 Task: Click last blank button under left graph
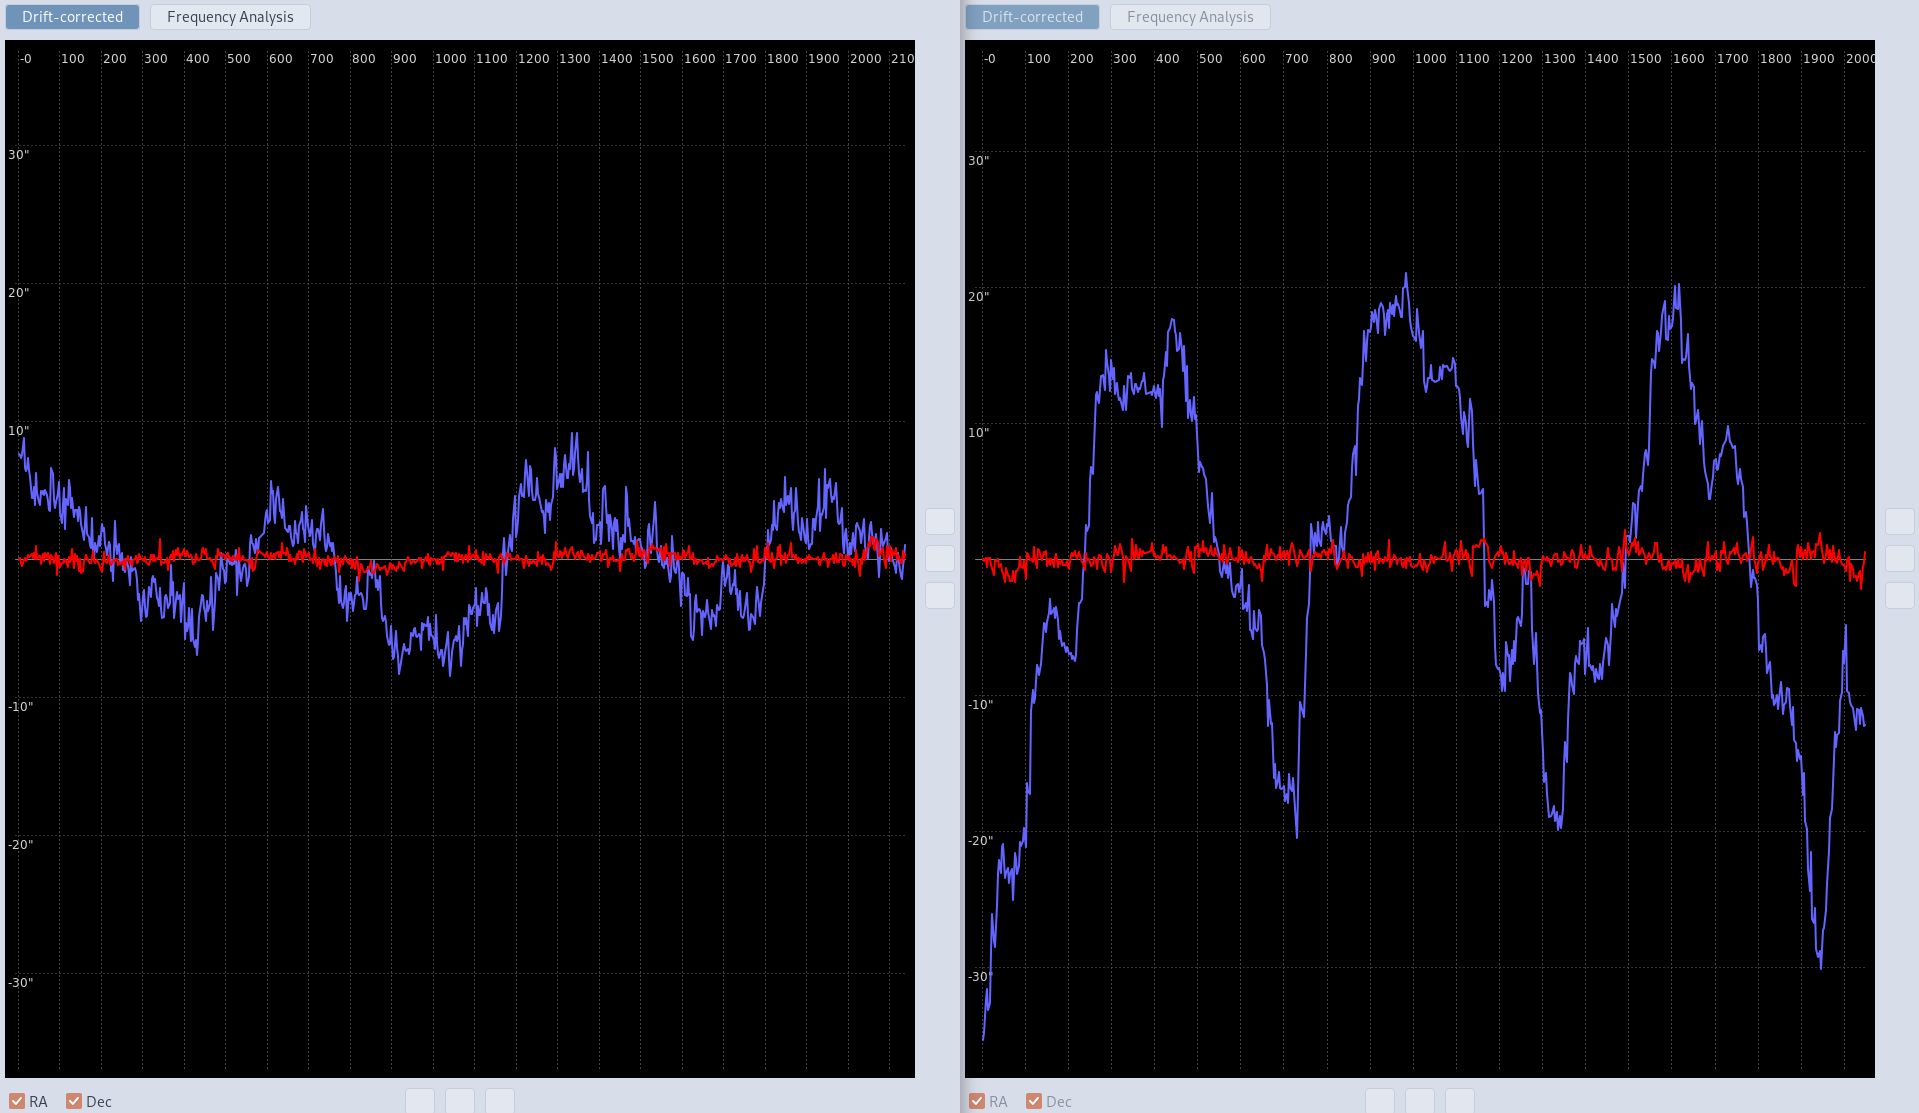pos(500,1101)
